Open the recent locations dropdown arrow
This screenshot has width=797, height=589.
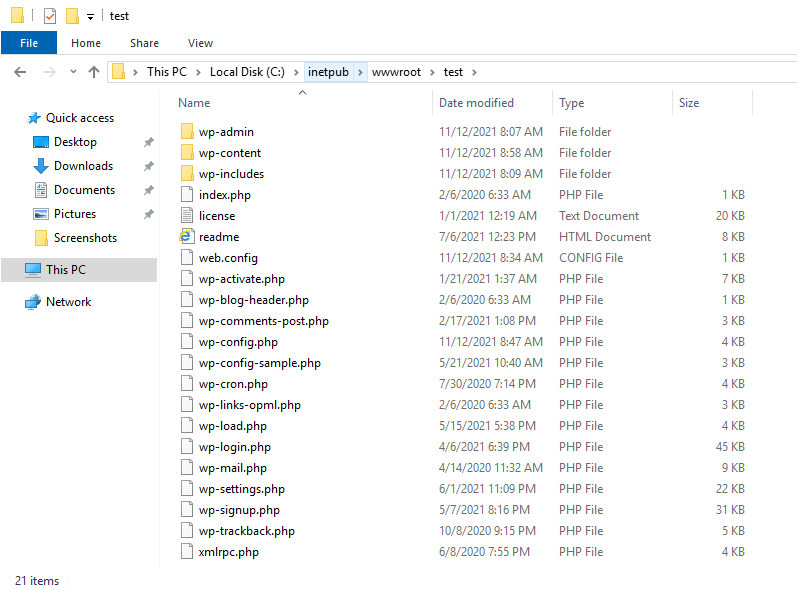pos(73,72)
